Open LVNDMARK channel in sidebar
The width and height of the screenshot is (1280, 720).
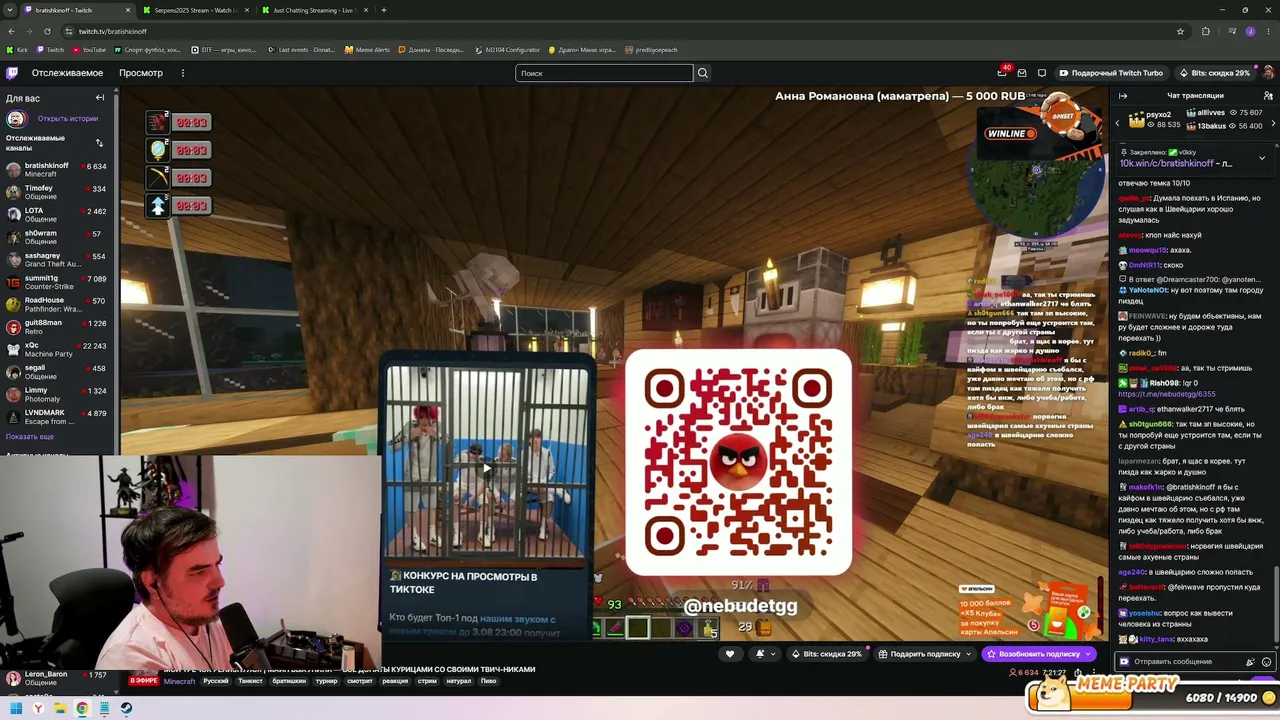tap(56, 417)
